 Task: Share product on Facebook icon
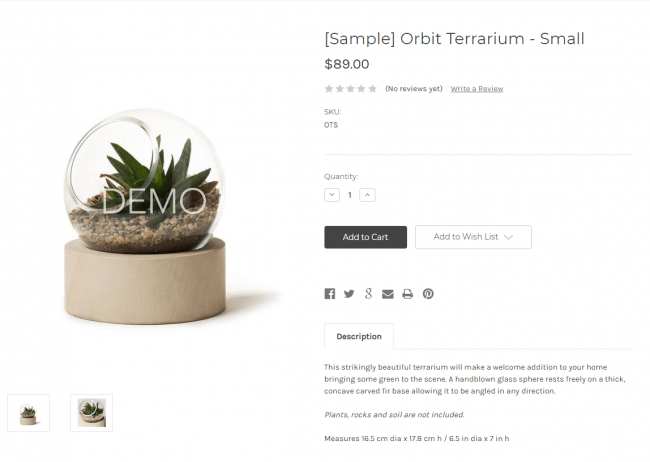tap(330, 294)
